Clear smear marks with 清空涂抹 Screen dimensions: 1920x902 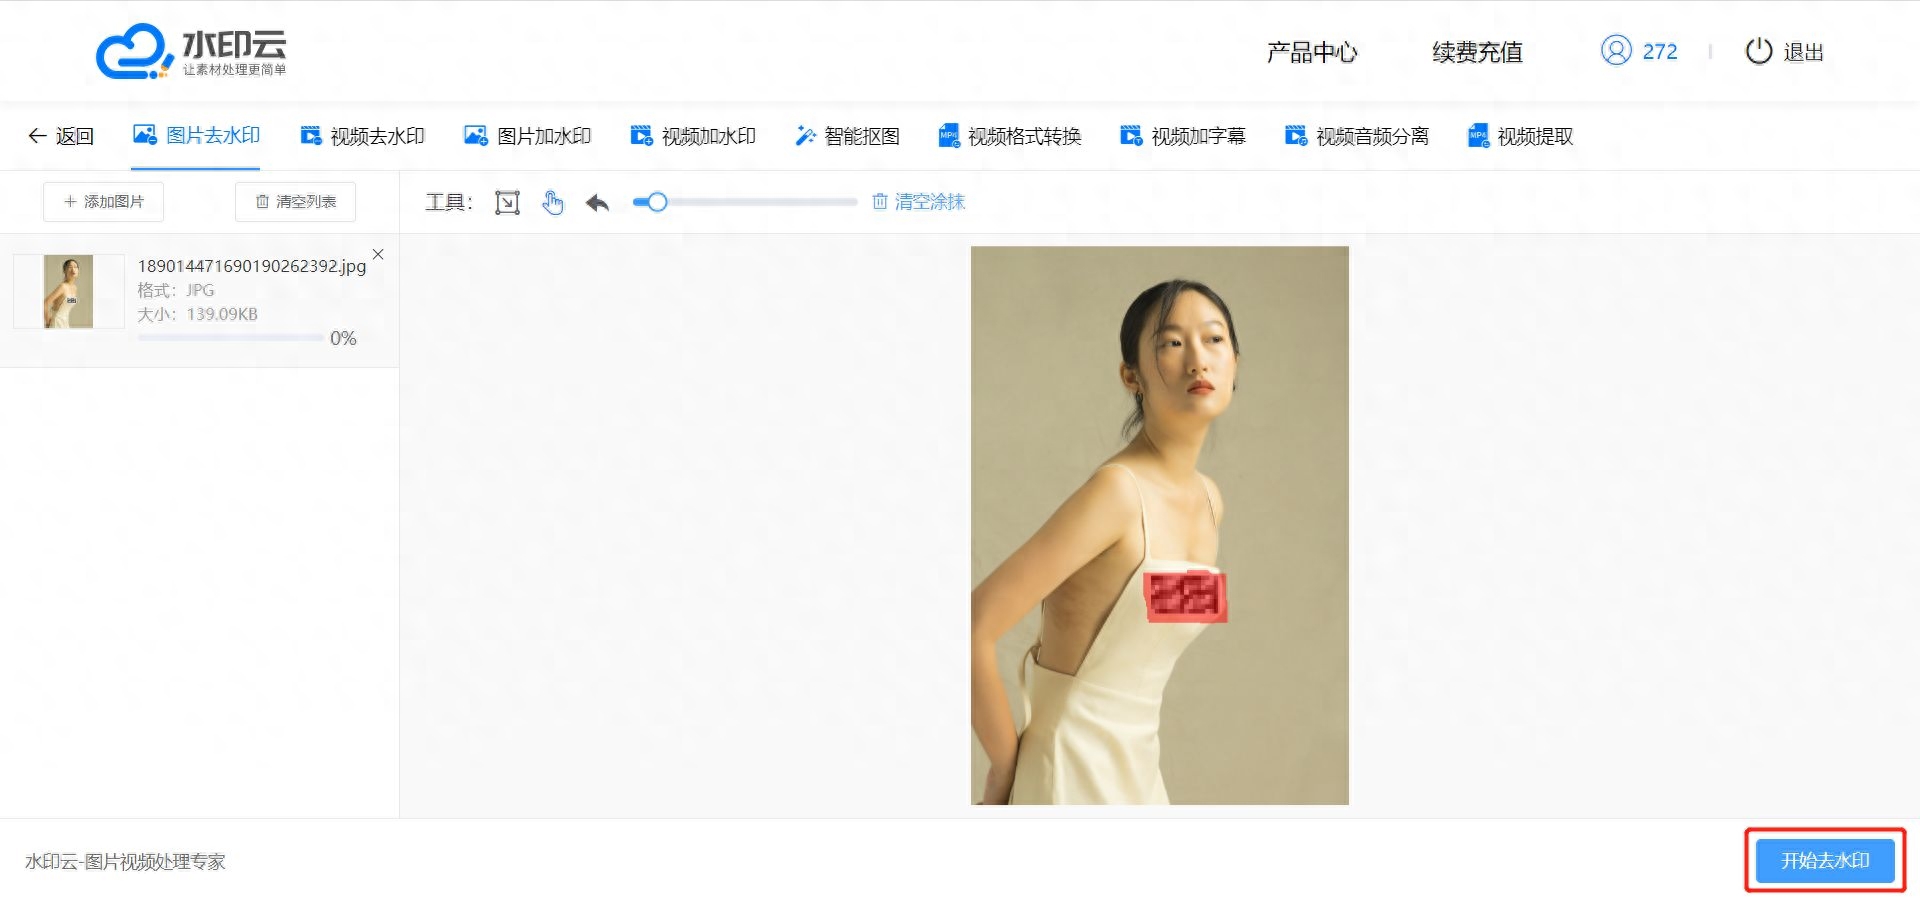pos(918,202)
